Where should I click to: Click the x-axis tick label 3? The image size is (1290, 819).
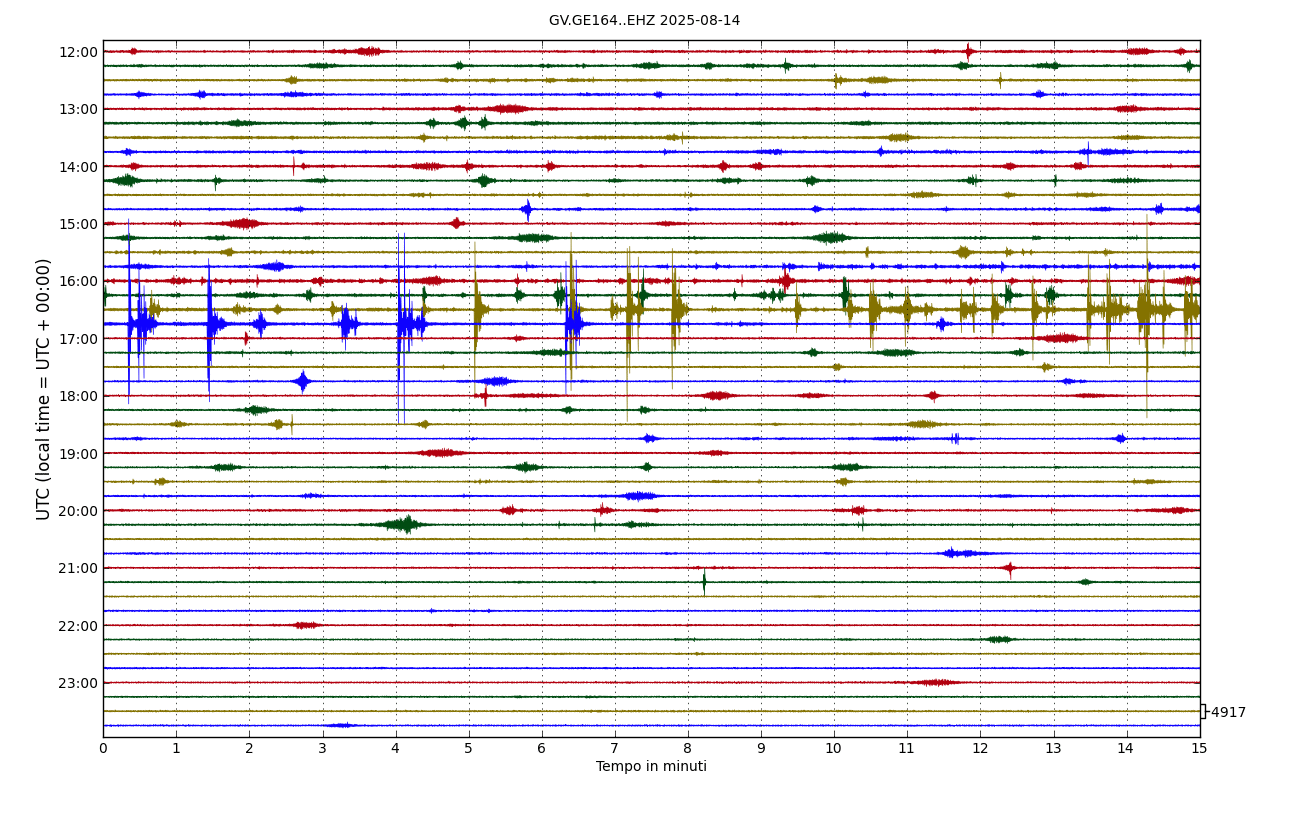point(322,748)
